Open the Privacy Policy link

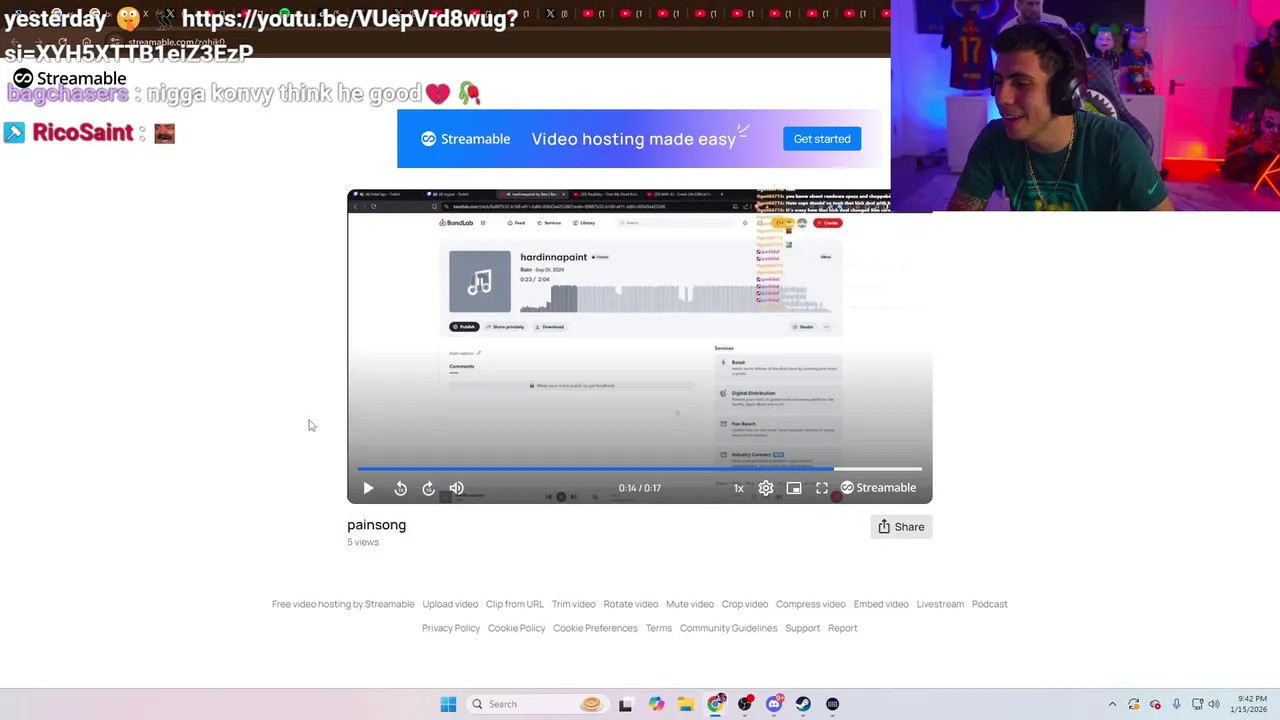451,628
